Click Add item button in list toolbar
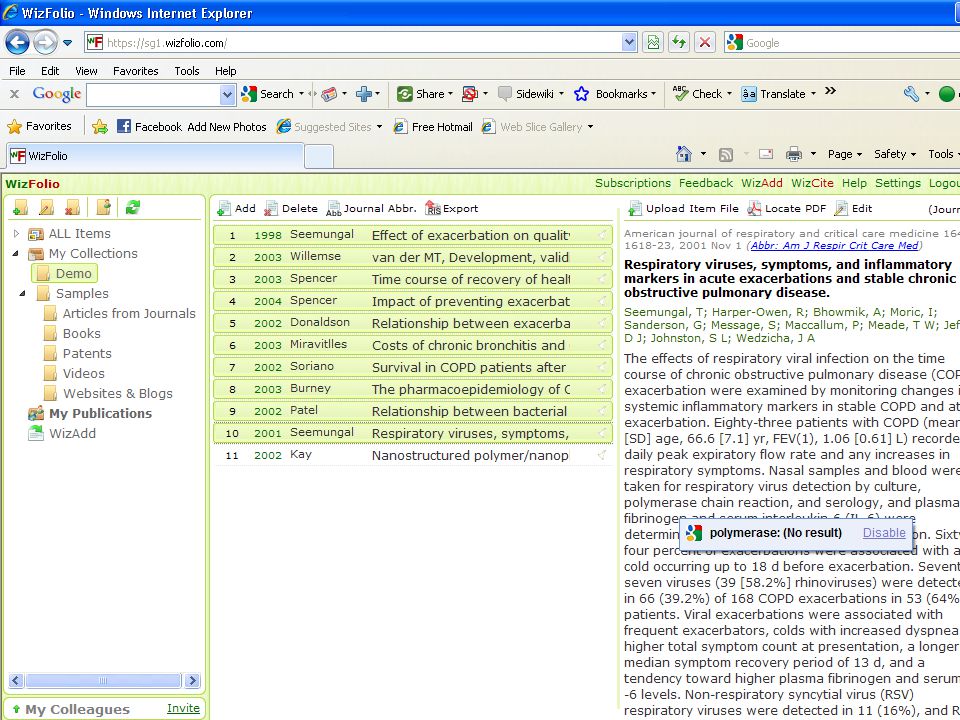This screenshot has height=720, width=960. [236, 209]
